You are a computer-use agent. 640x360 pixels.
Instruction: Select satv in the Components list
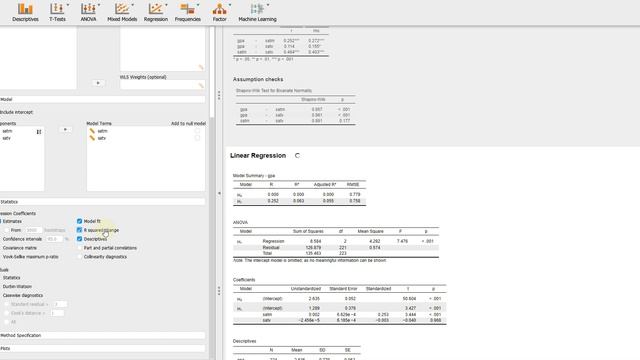click(7, 138)
